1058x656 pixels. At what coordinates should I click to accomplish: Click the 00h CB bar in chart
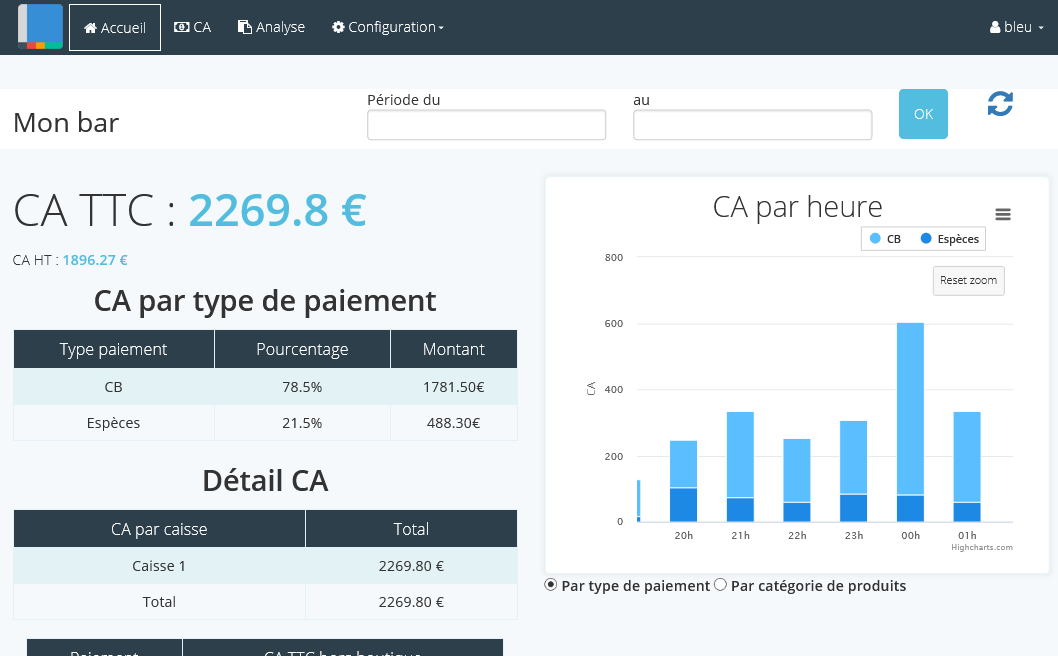coord(910,408)
